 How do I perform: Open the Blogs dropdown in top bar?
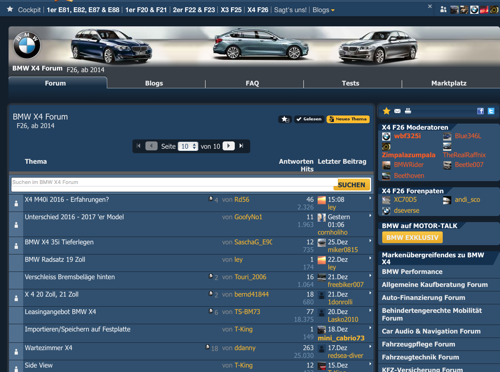click(323, 10)
